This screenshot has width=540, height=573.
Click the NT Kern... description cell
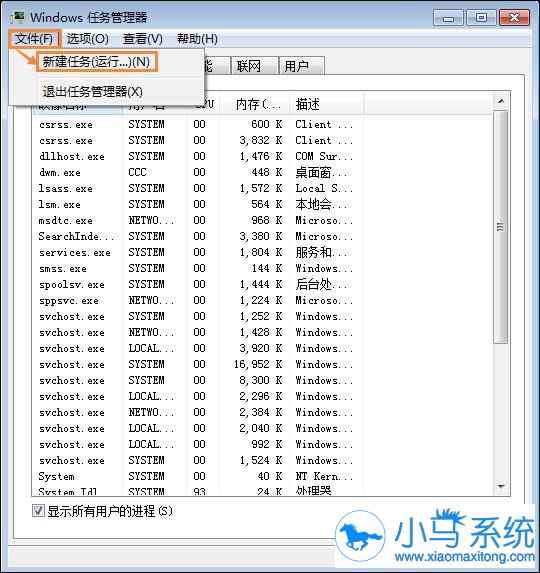click(x=324, y=477)
